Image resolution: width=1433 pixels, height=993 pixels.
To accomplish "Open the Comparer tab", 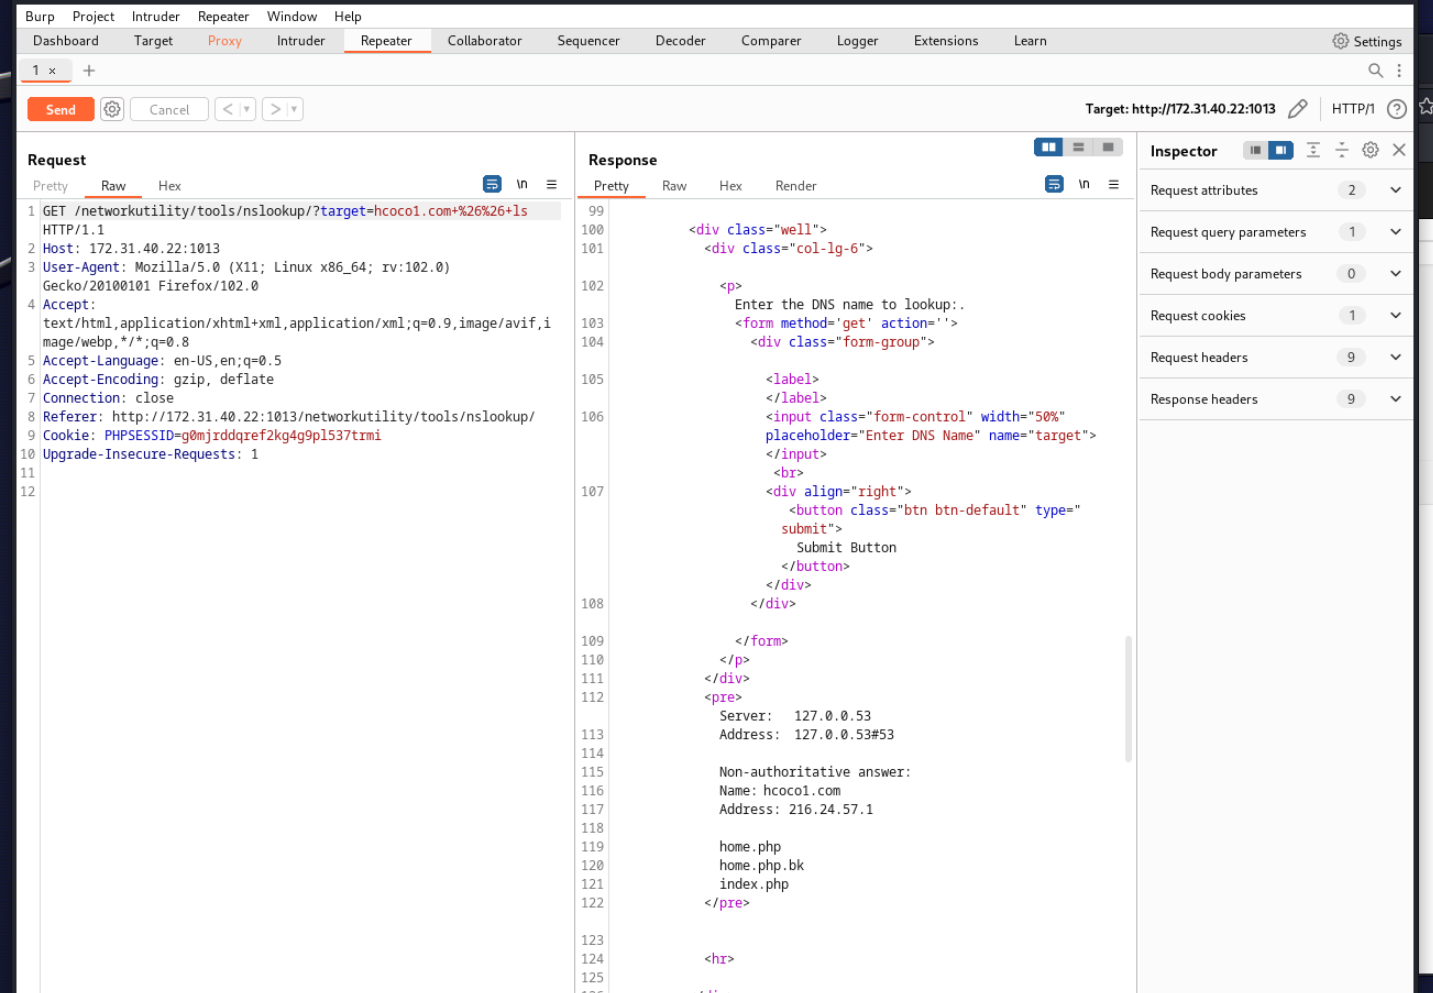I will coord(771,41).
